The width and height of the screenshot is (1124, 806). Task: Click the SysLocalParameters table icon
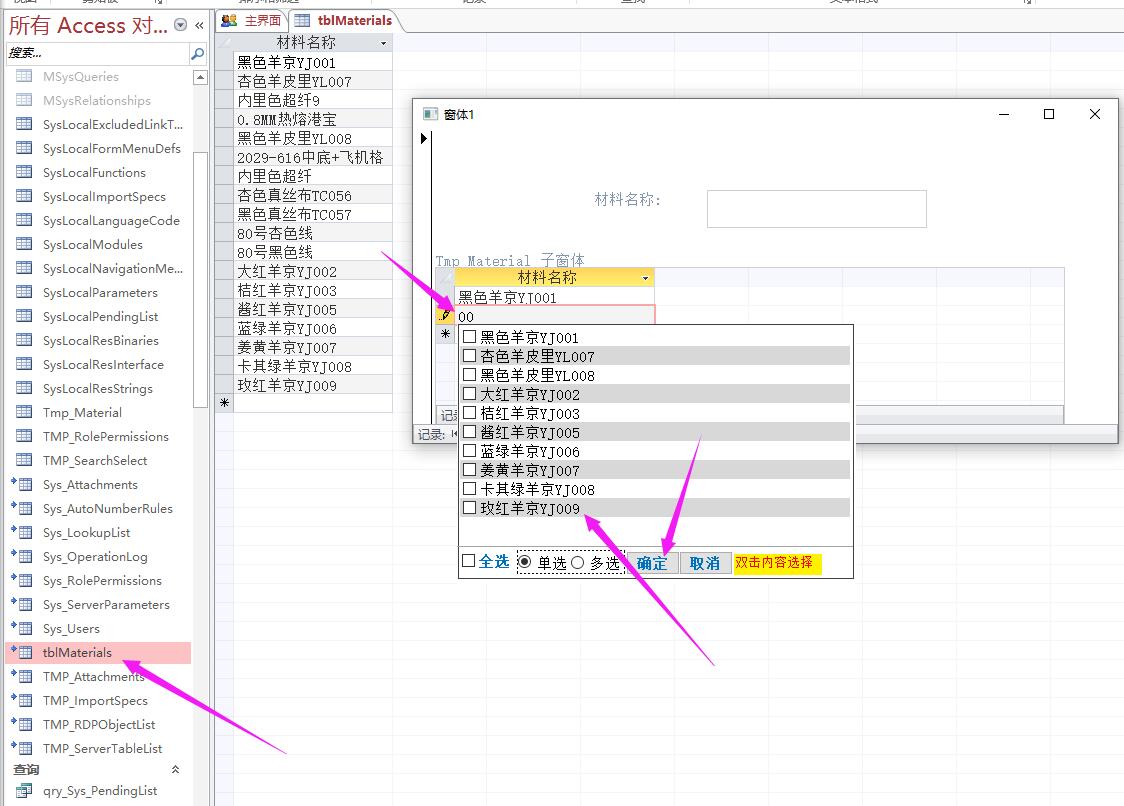[24, 292]
